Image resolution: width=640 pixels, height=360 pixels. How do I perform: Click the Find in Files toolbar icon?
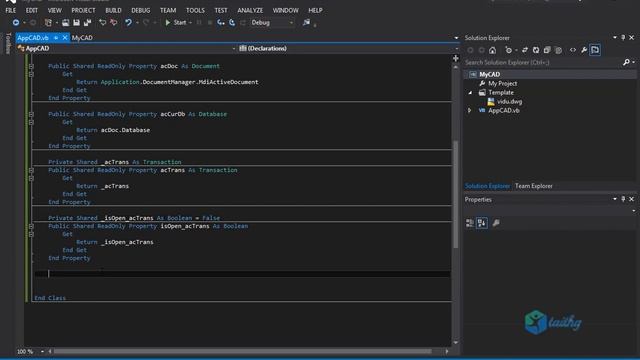(306, 23)
